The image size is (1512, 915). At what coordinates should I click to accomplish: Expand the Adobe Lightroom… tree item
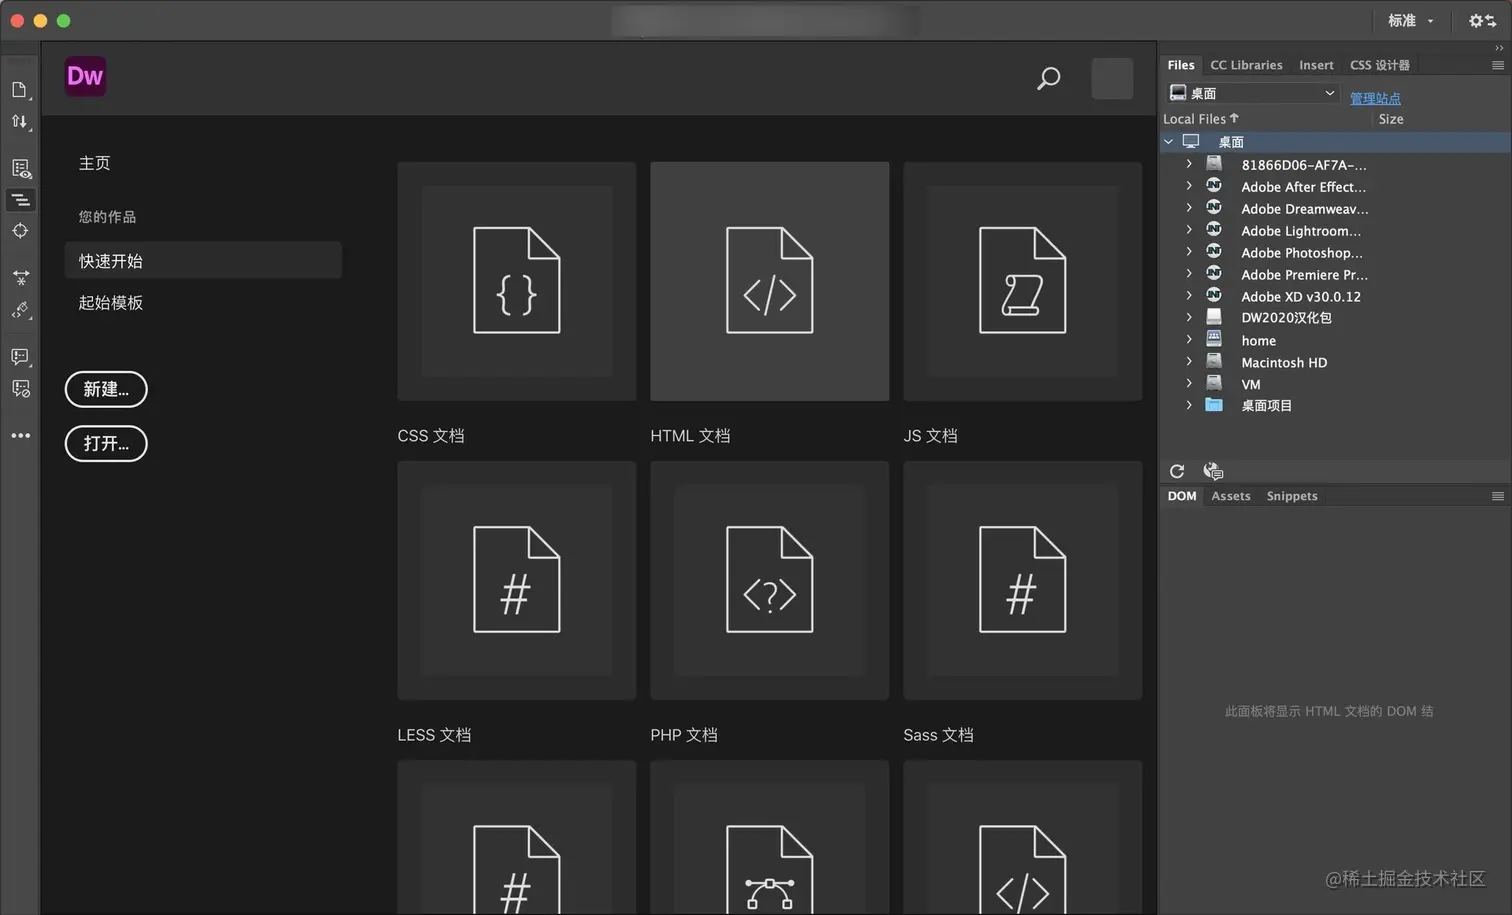[1189, 230]
